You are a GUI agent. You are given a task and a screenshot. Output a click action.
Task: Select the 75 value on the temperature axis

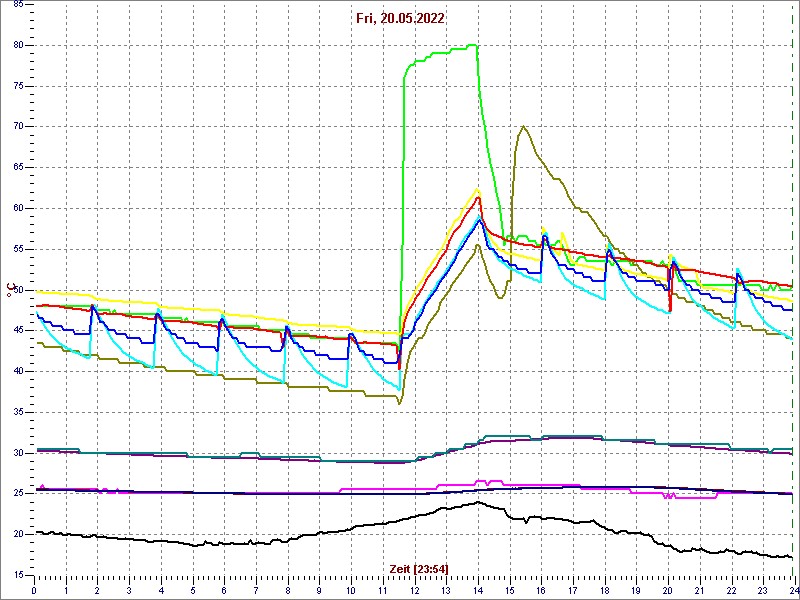(16, 86)
